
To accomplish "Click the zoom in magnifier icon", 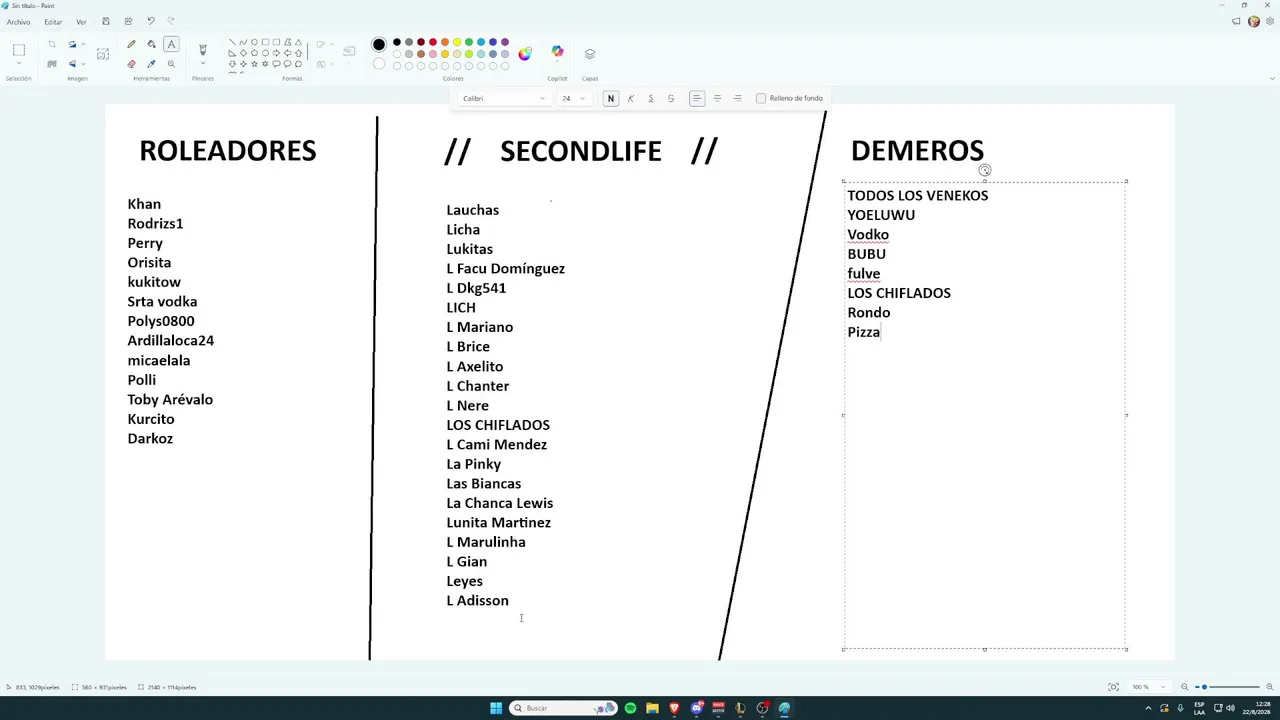I will pyautogui.click(x=1270, y=687).
